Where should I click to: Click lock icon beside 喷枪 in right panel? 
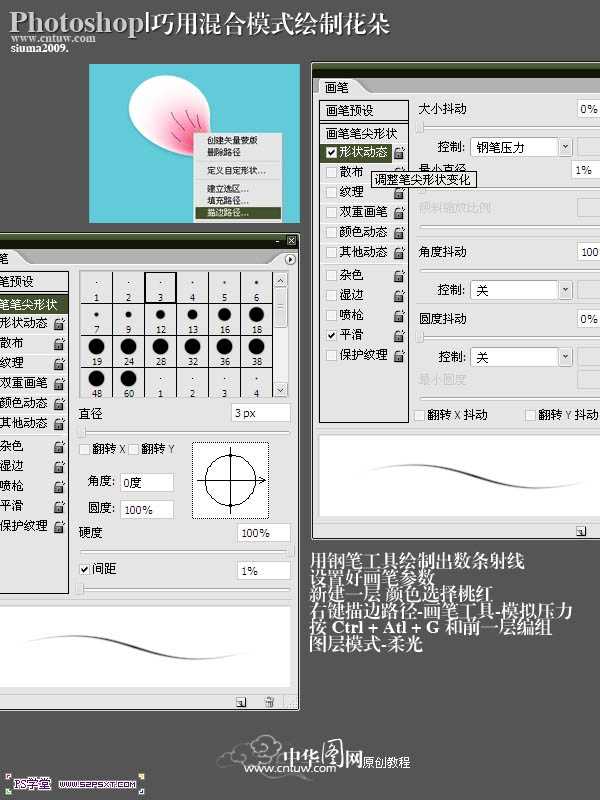[399, 316]
